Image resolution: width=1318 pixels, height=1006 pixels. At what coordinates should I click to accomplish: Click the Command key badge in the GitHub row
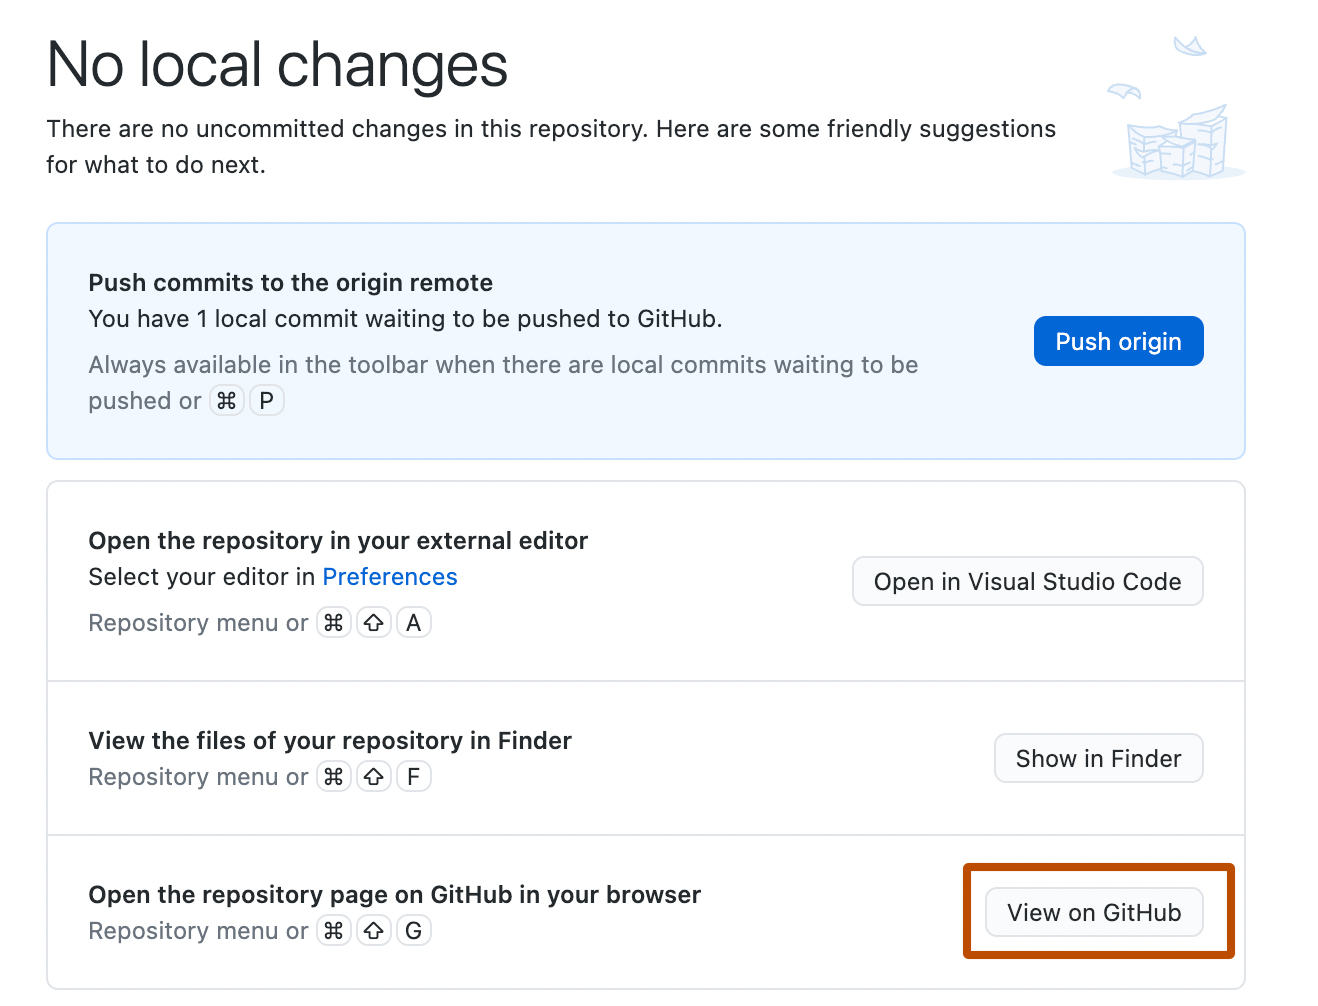click(334, 930)
